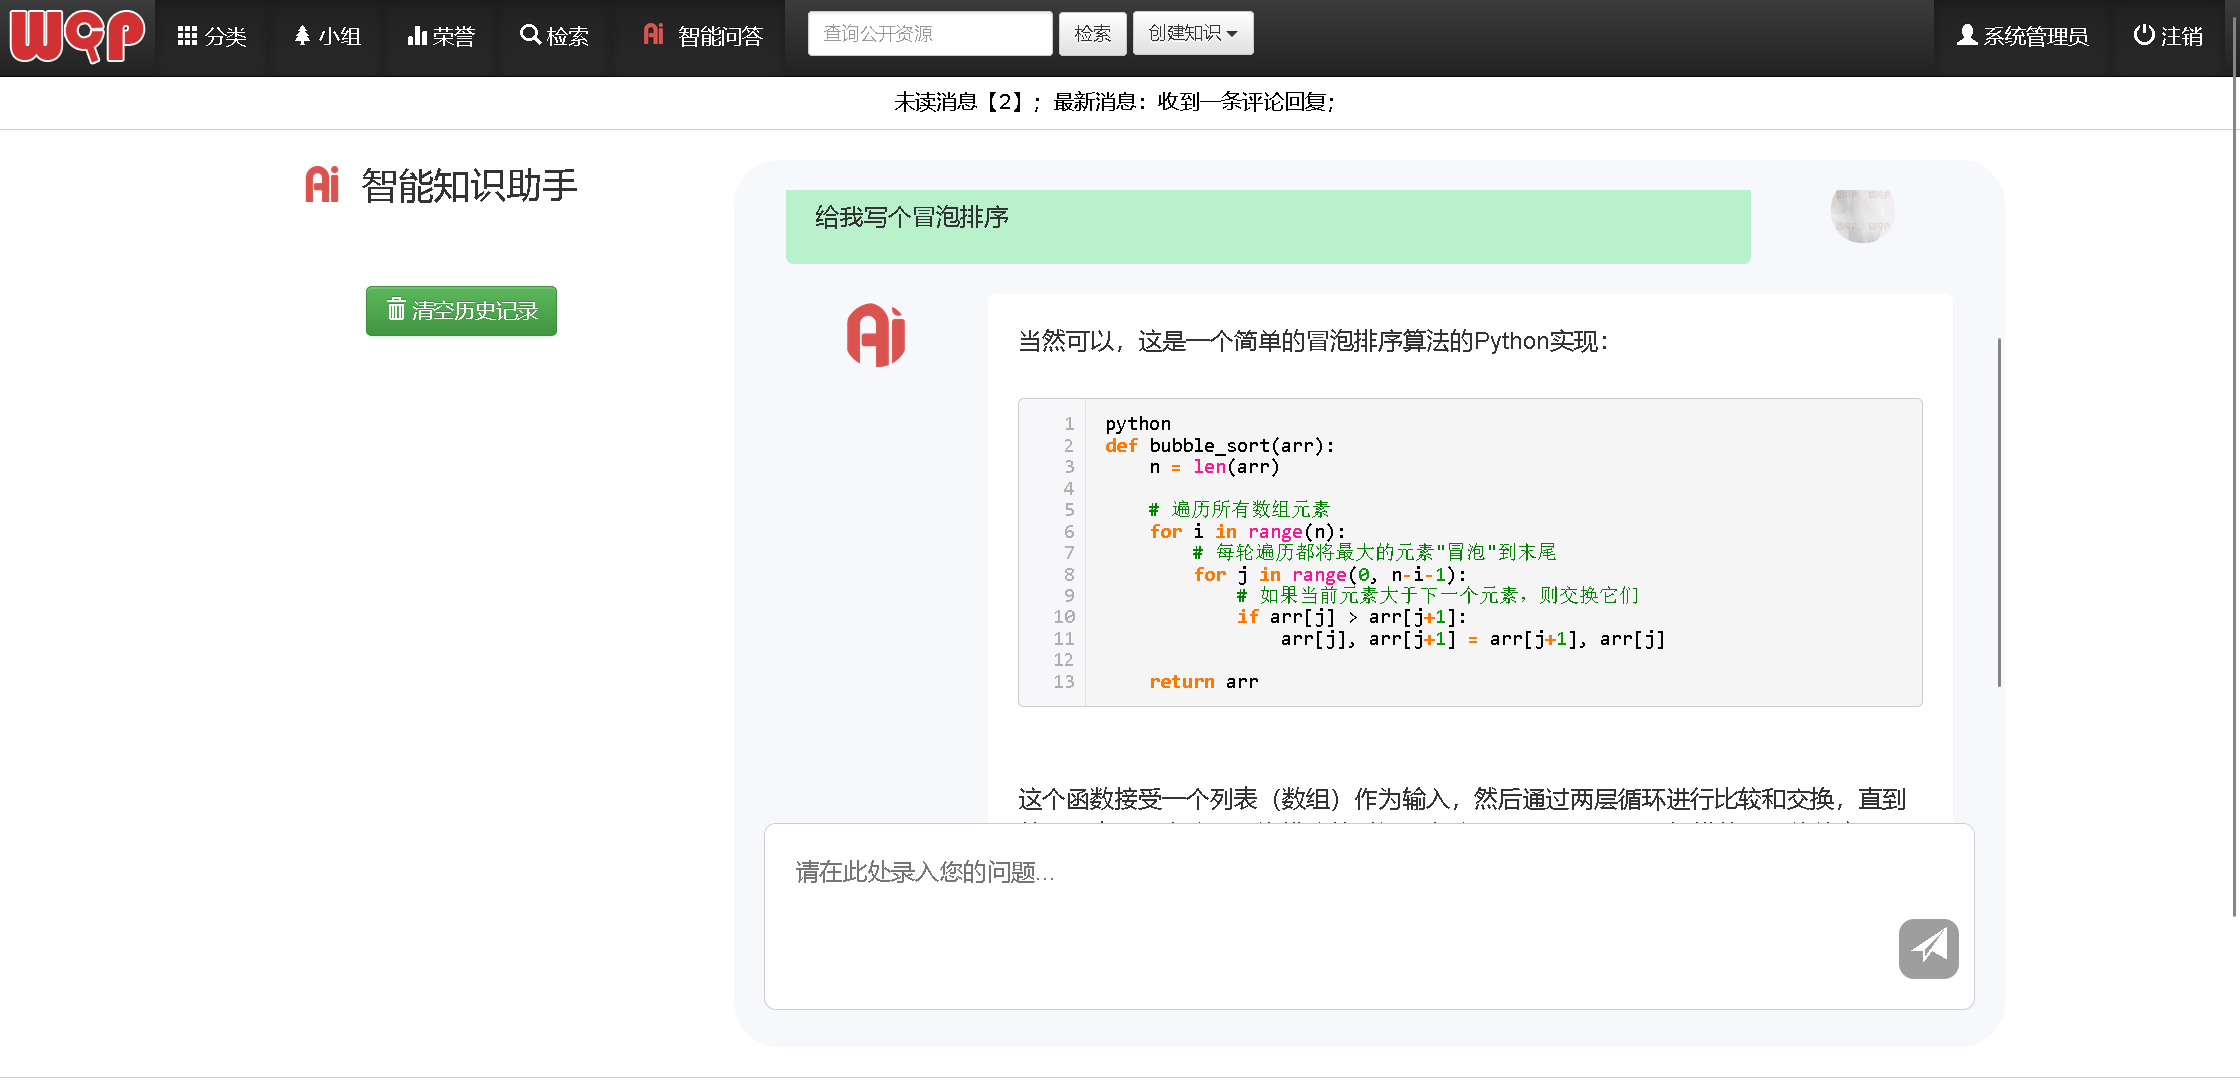Click the chat panel scrollbar

click(1999, 512)
